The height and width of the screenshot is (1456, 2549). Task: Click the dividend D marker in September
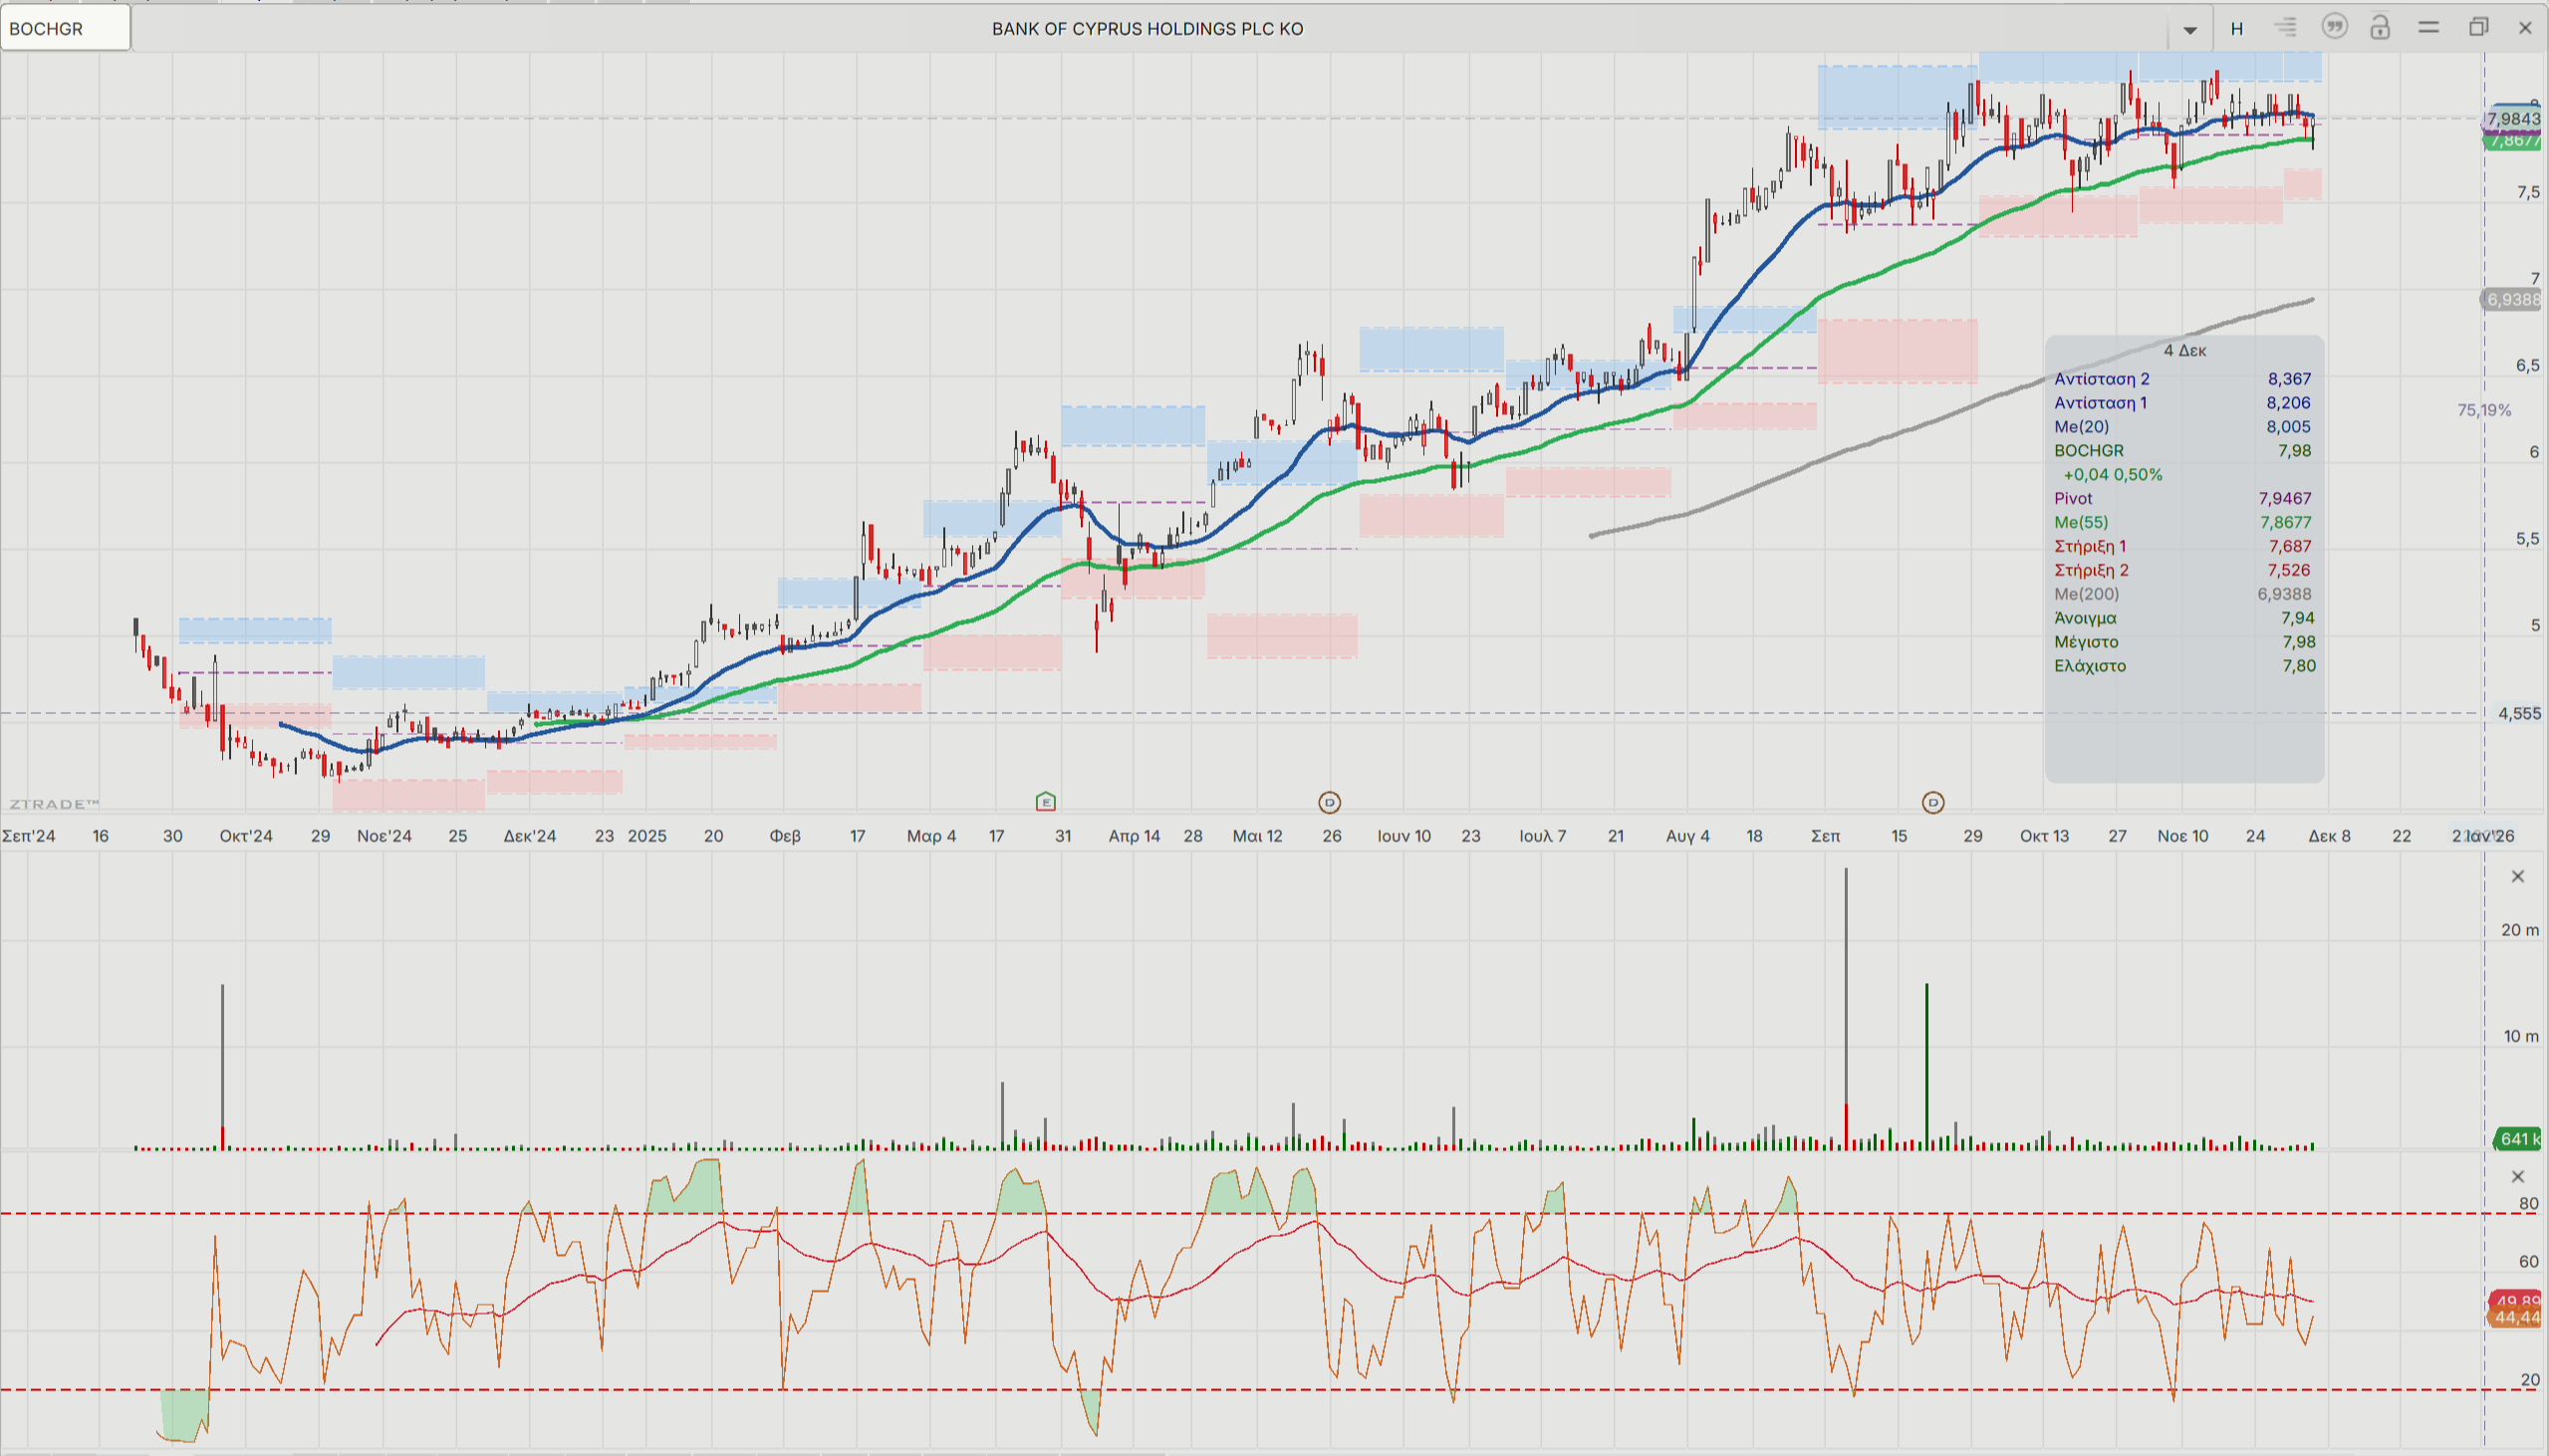(1933, 802)
